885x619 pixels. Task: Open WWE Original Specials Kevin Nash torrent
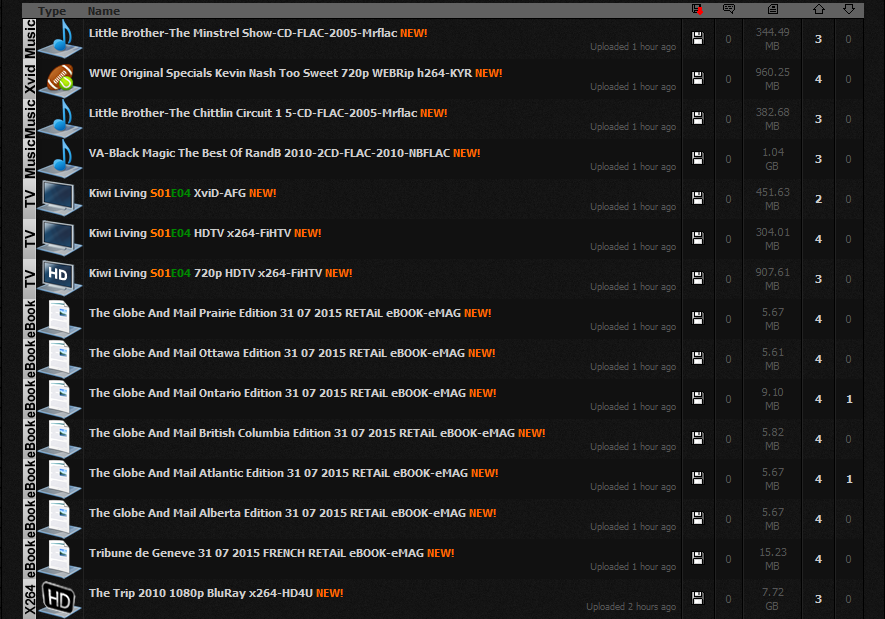click(281, 73)
